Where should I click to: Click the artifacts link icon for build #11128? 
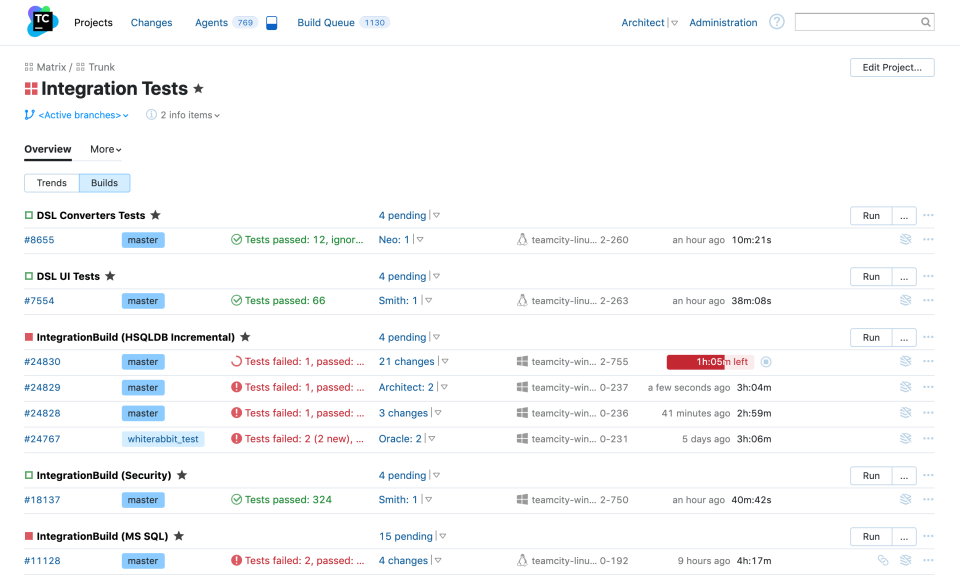[883, 561]
